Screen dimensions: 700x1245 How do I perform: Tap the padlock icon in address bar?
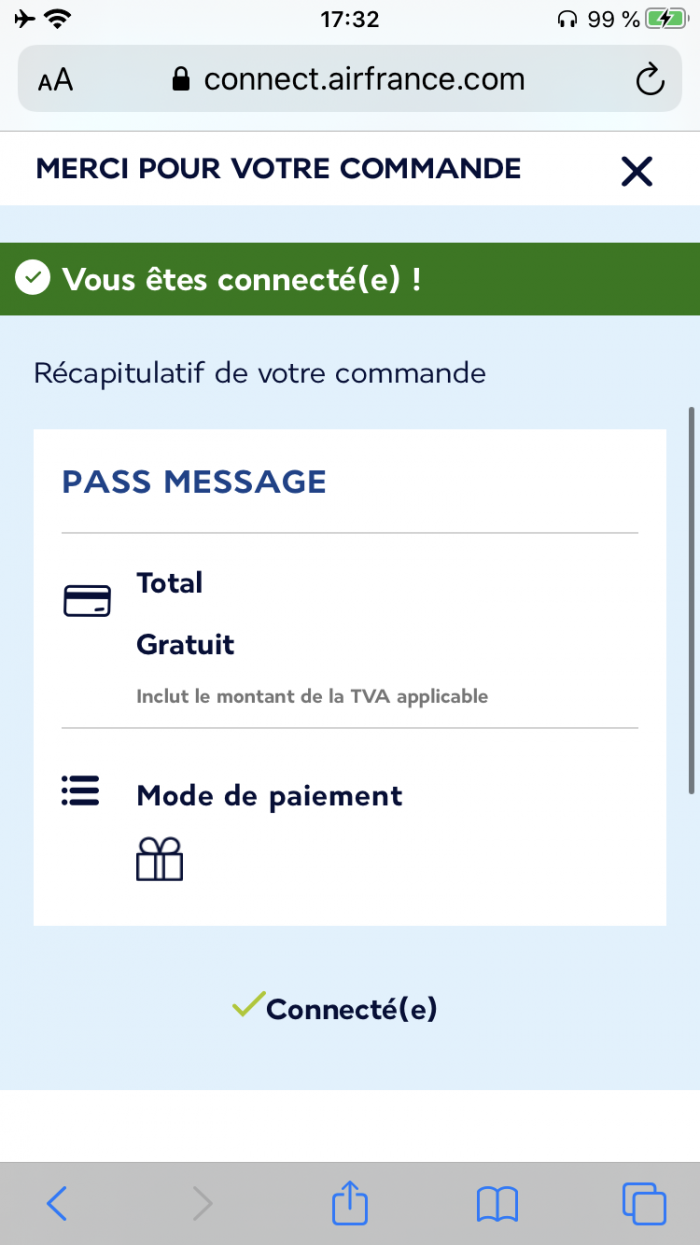tap(180, 80)
